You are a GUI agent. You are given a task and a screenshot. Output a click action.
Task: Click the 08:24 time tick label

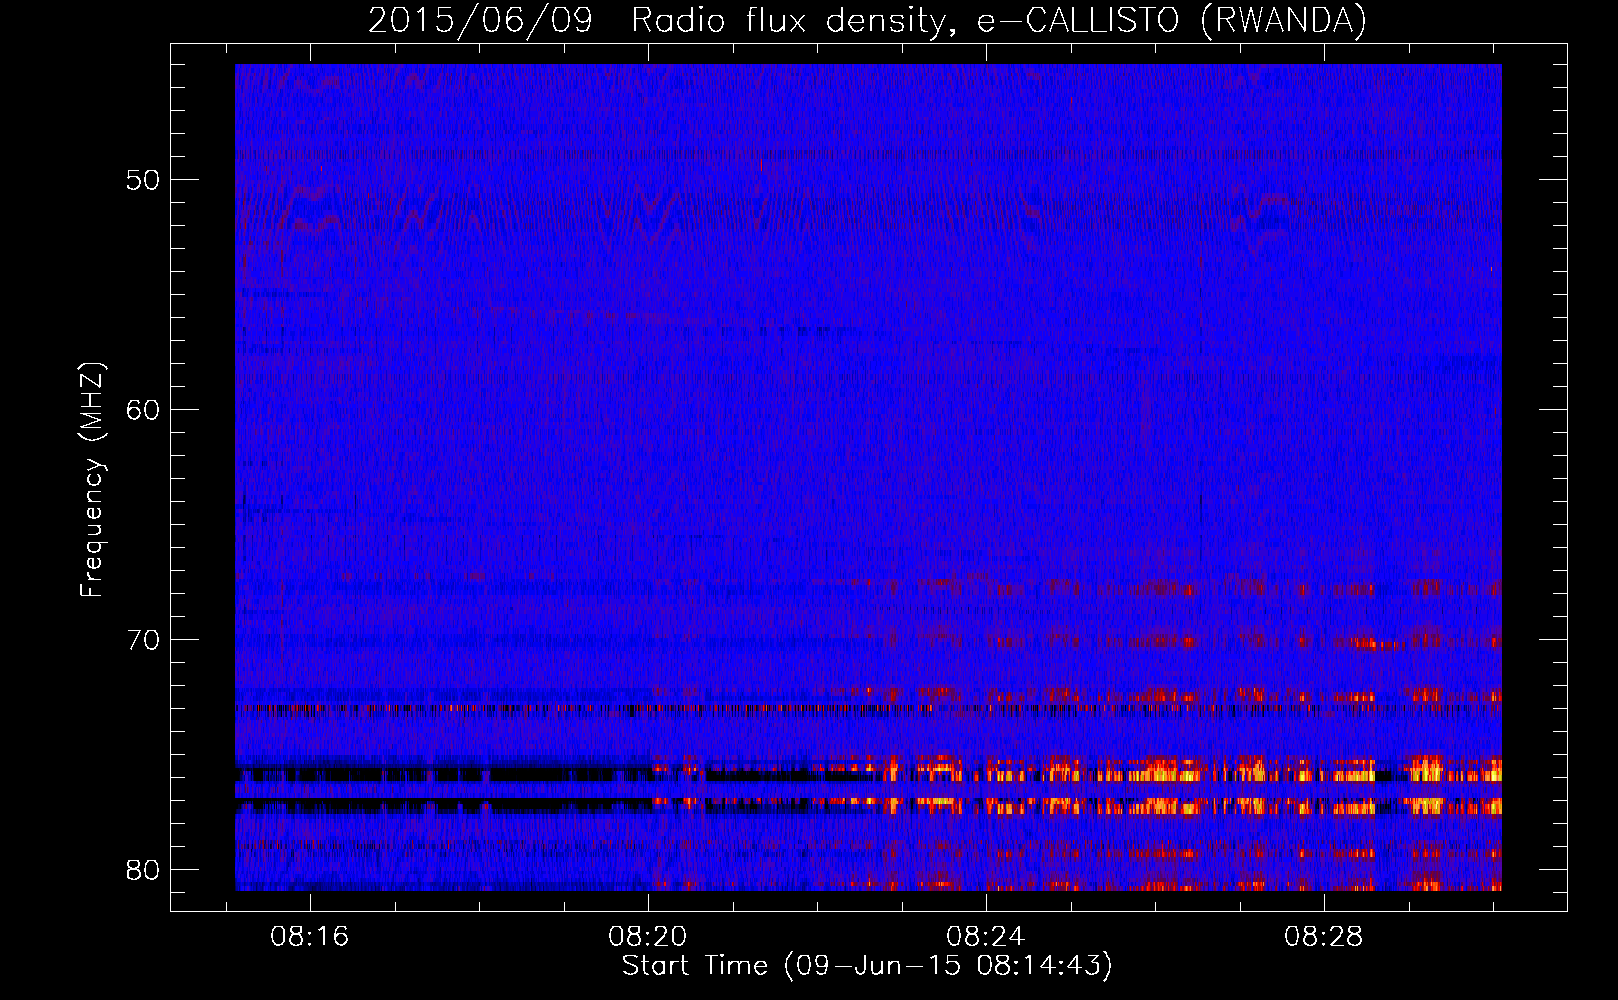click(986, 936)
